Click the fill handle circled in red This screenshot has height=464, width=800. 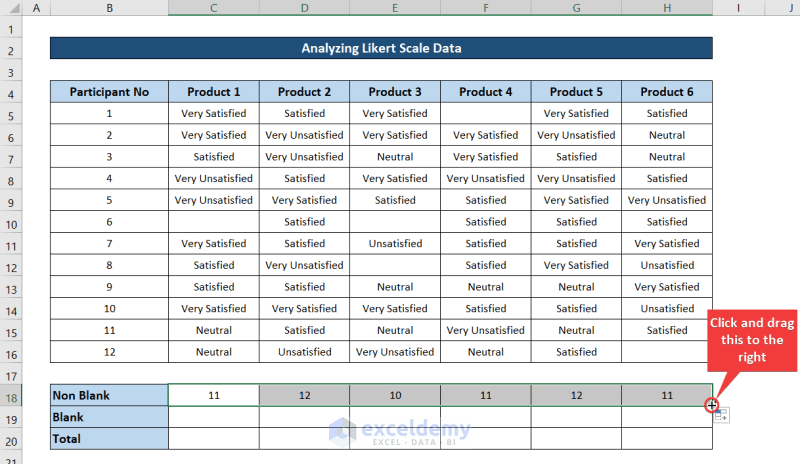coord(711,405)
